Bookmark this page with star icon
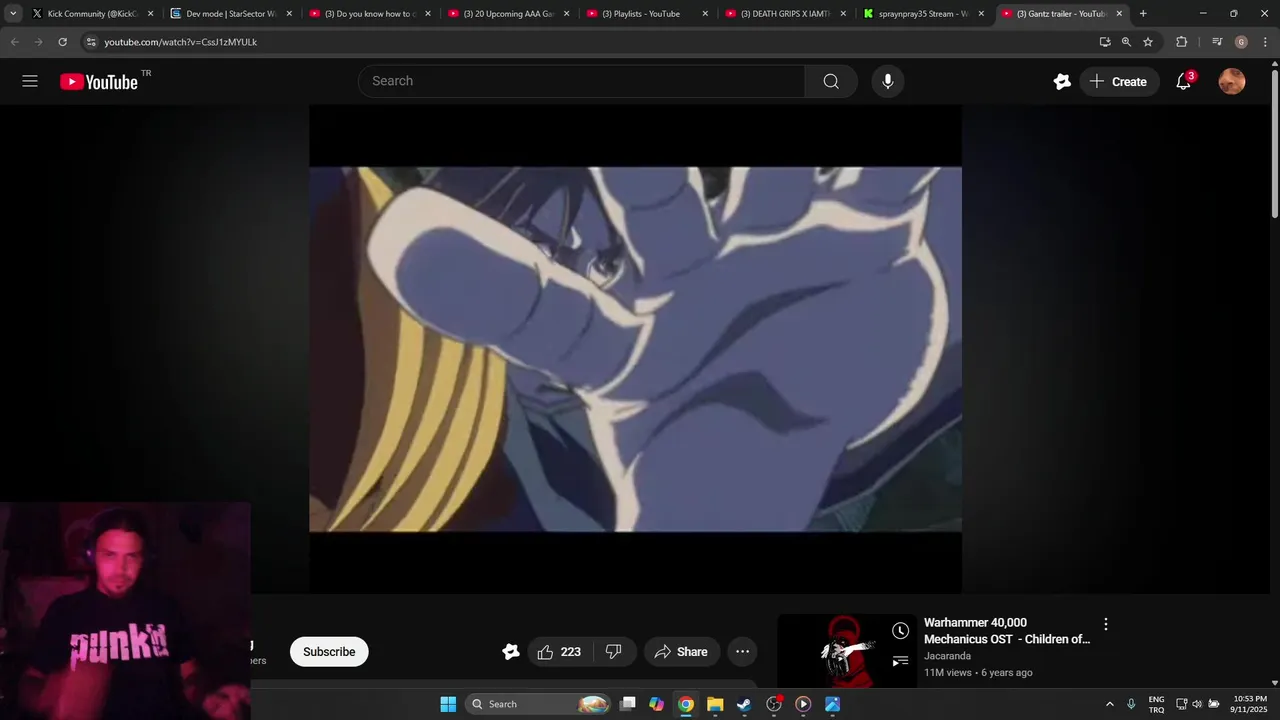The image size is (1280, 720). [1148, 42]
